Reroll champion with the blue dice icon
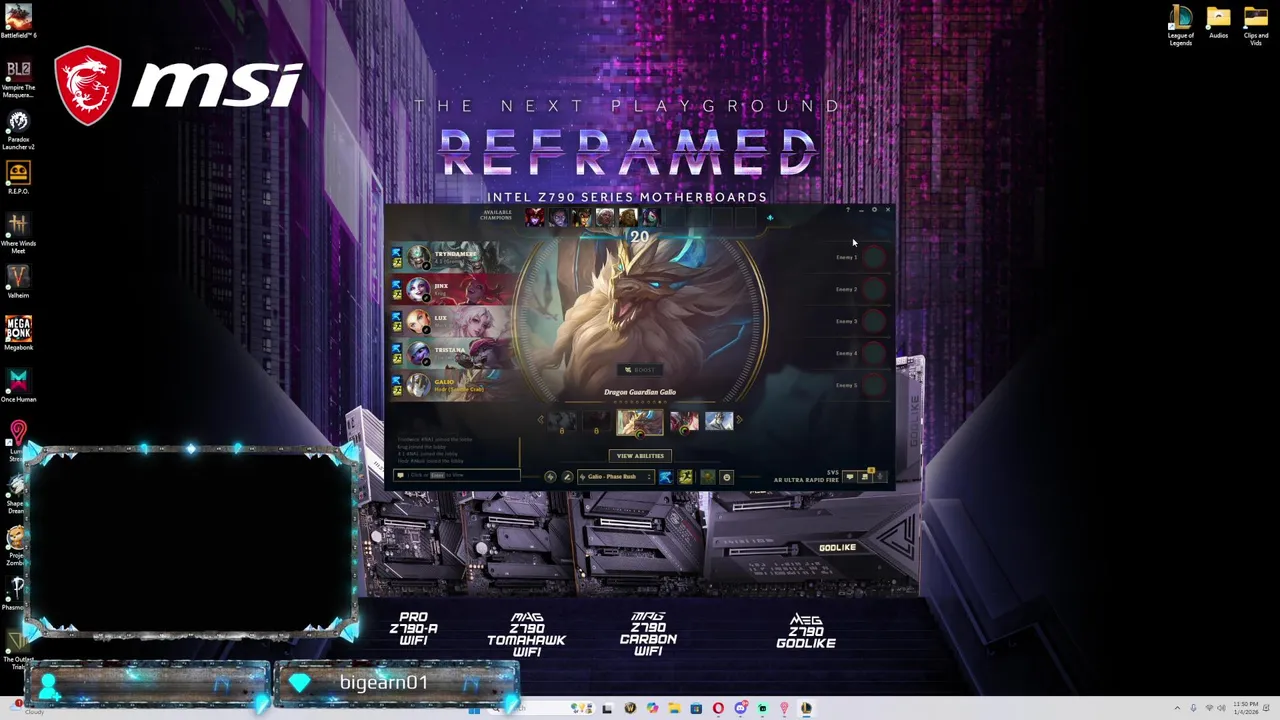 tap(770, 218)
